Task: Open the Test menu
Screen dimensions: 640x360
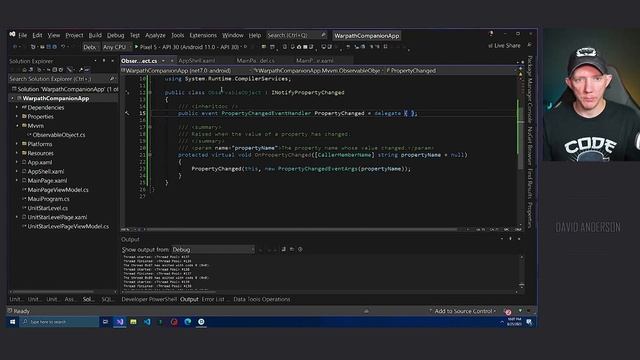Action: pos(135,36)
